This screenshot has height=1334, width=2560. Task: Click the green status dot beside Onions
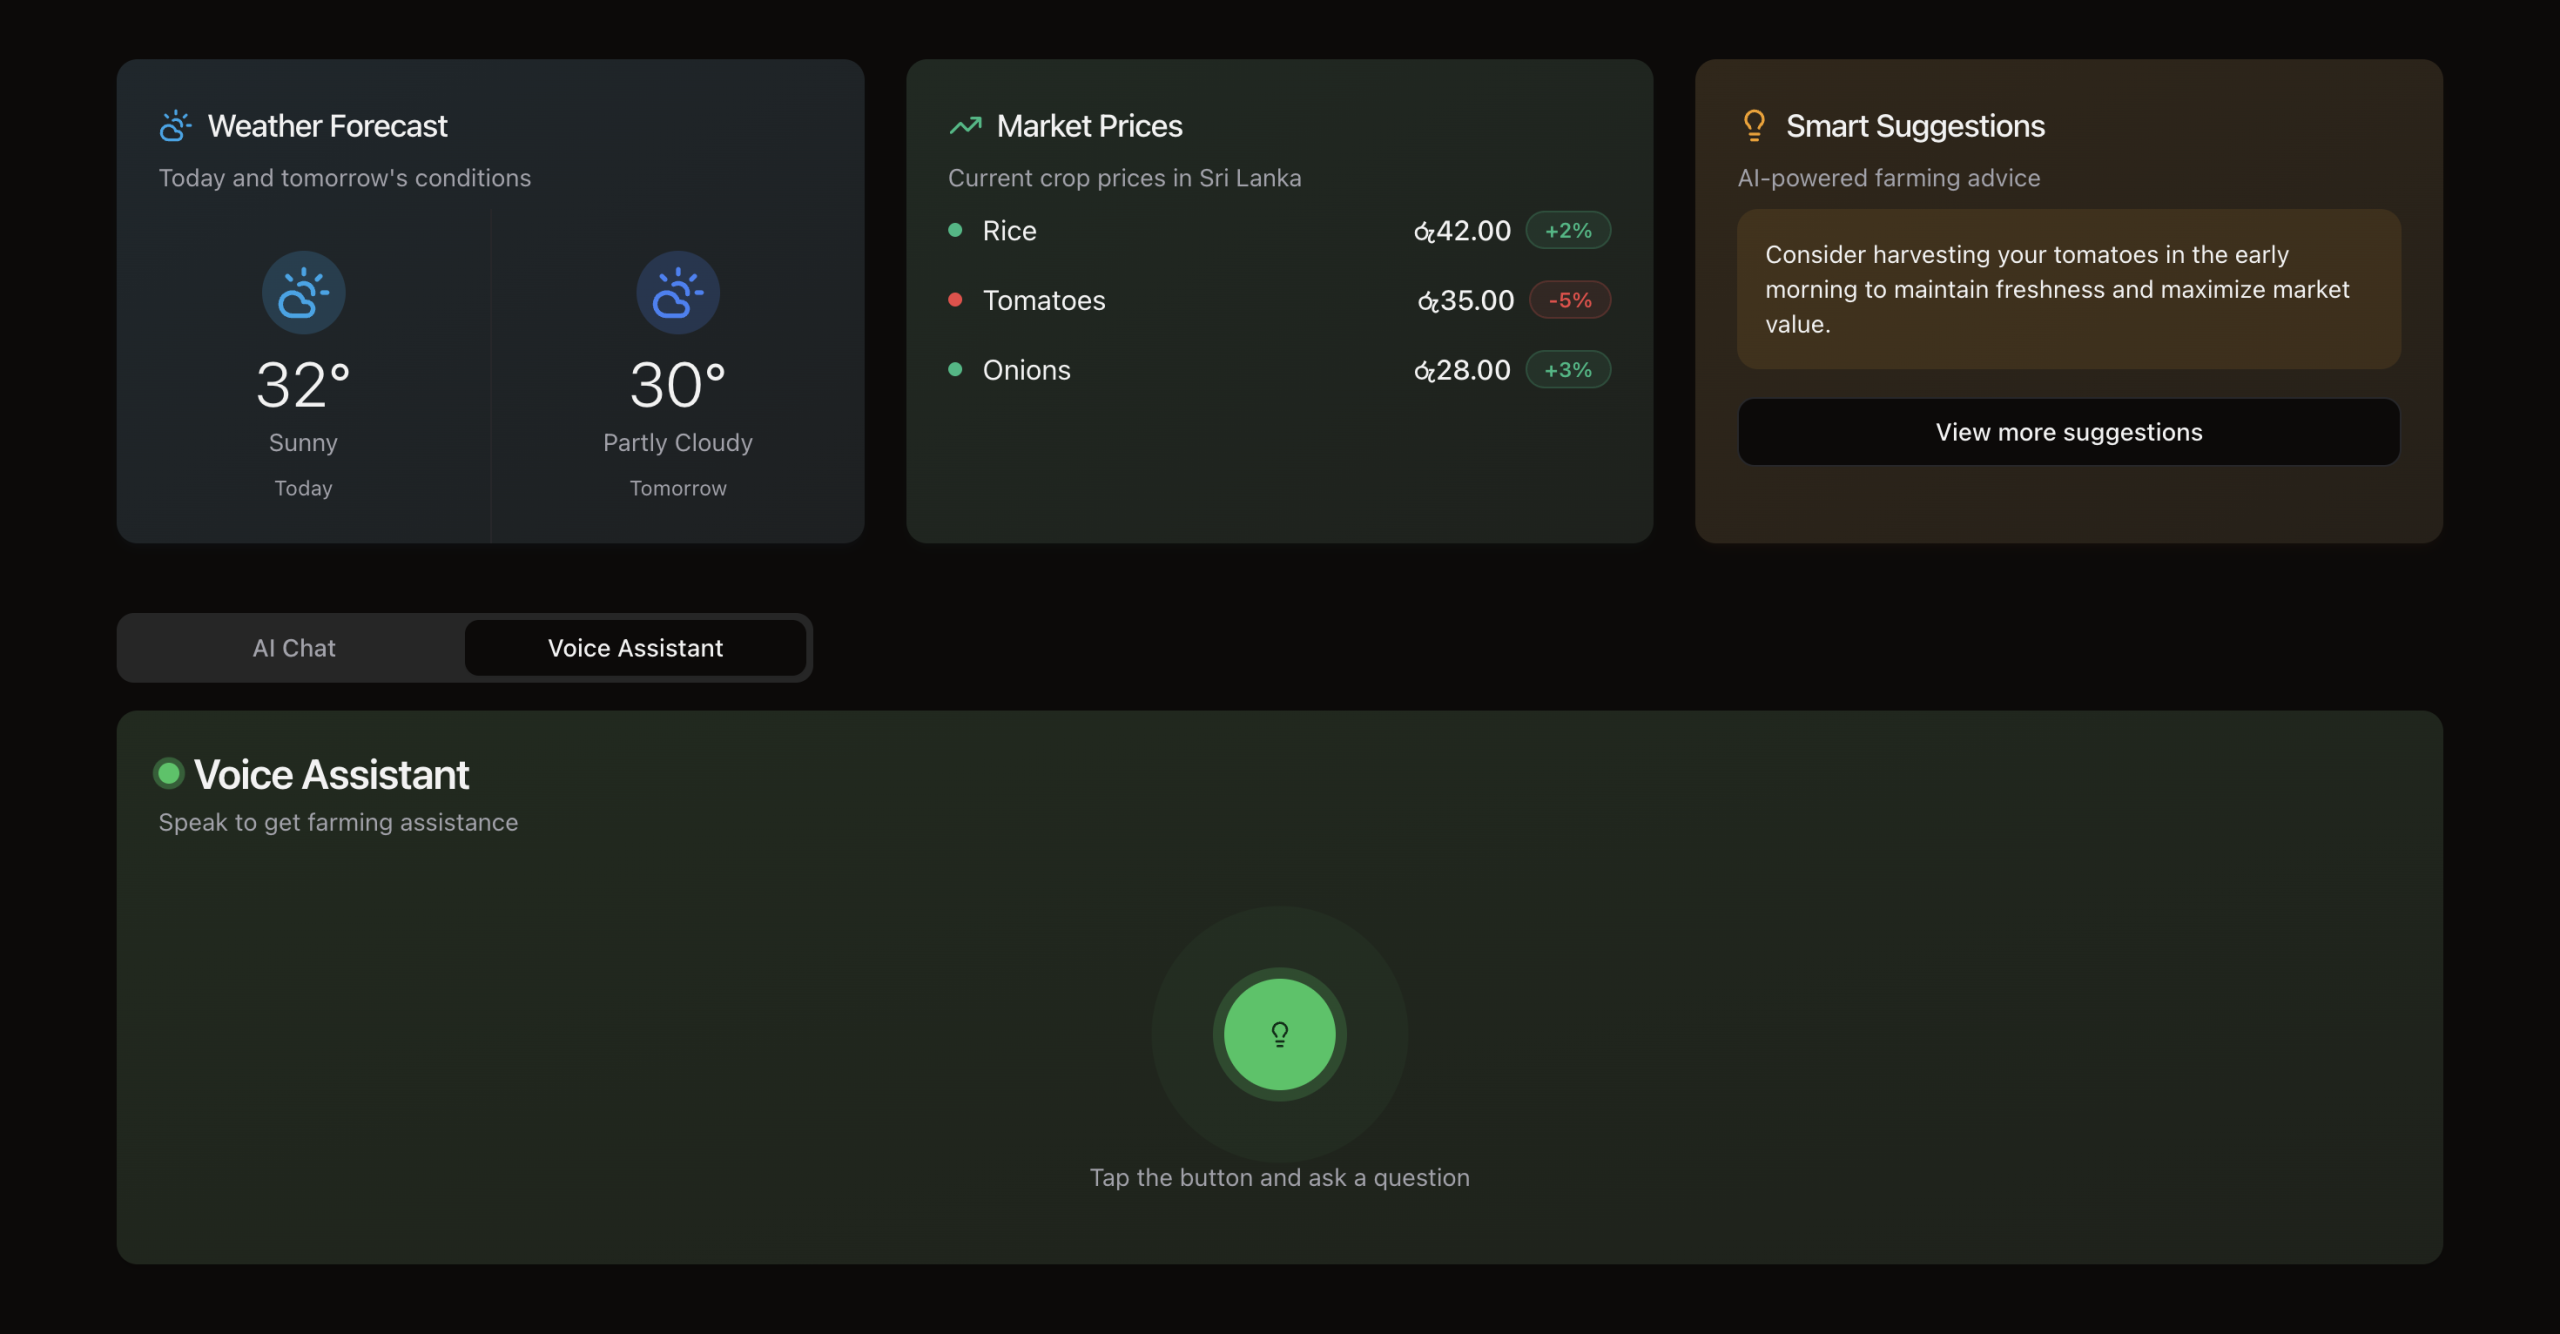tap(955, 370)
